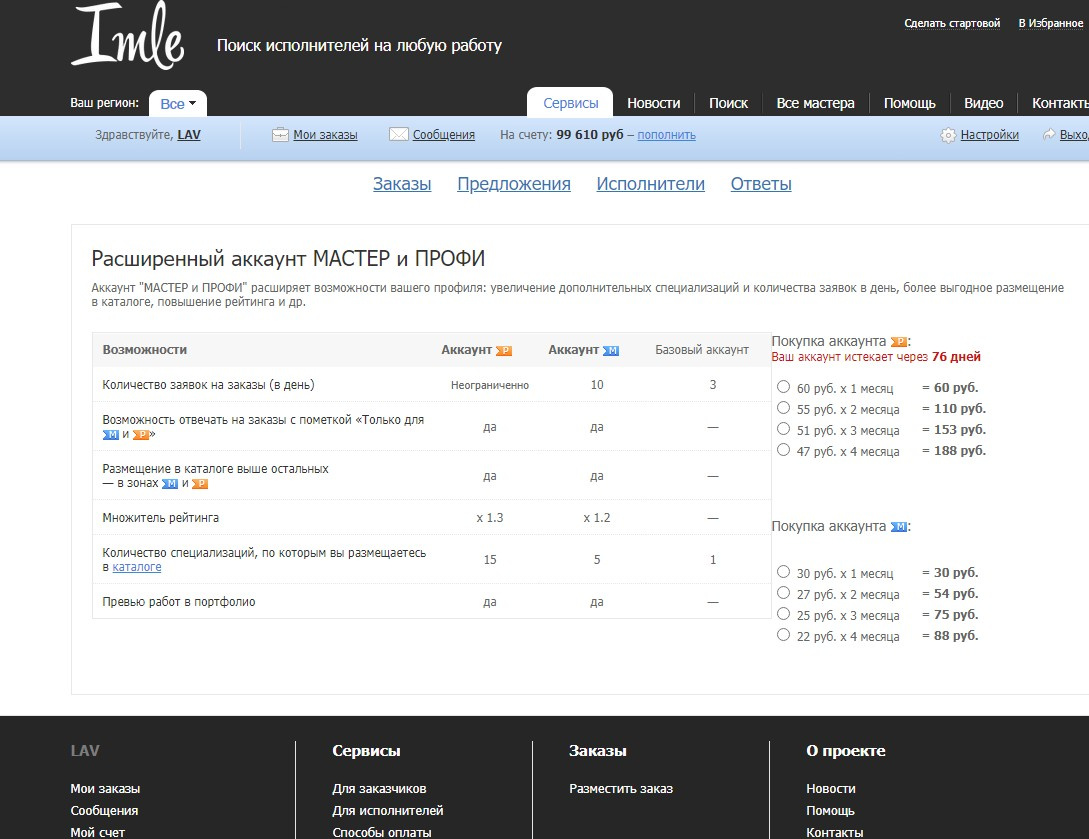Click the gear icon beside Настройки
The height and width of the screenshot is (839, 1089).
tap(948, 135)
